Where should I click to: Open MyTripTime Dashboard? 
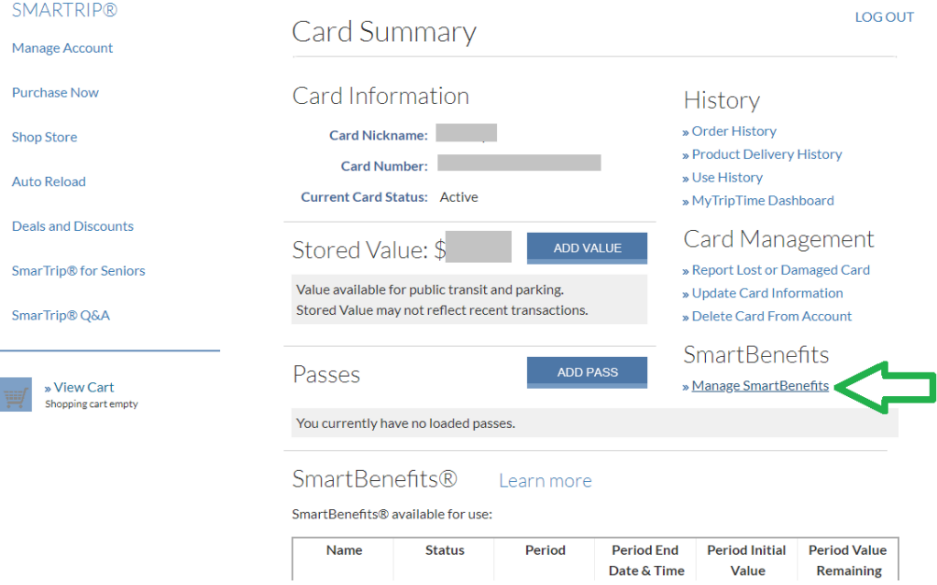[x=762, y=200]
